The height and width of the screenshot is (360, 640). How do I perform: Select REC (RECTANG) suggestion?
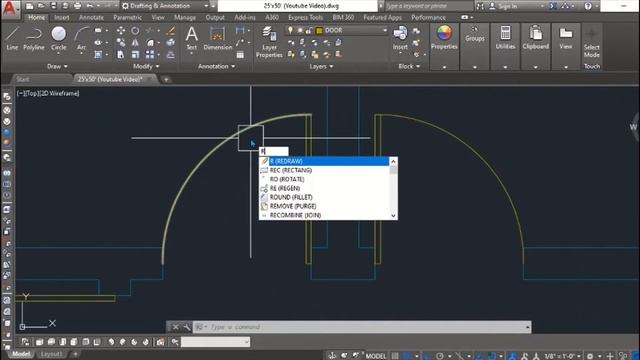pyautogui.click(x=324, y=170)
